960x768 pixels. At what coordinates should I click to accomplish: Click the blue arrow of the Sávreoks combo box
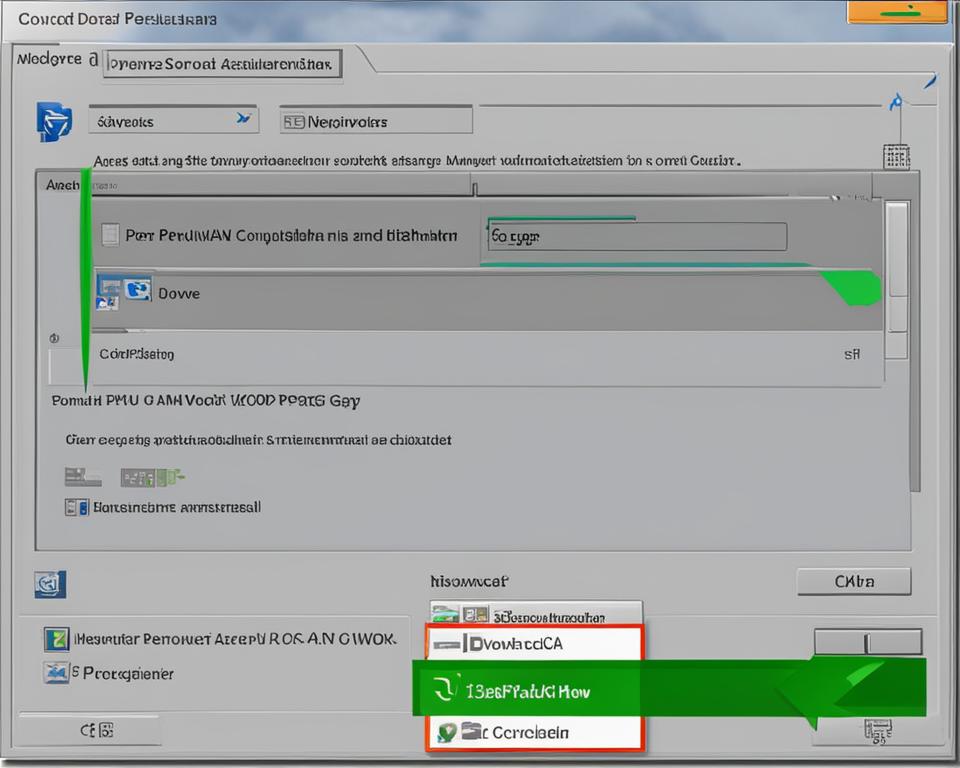click(244, 118)
